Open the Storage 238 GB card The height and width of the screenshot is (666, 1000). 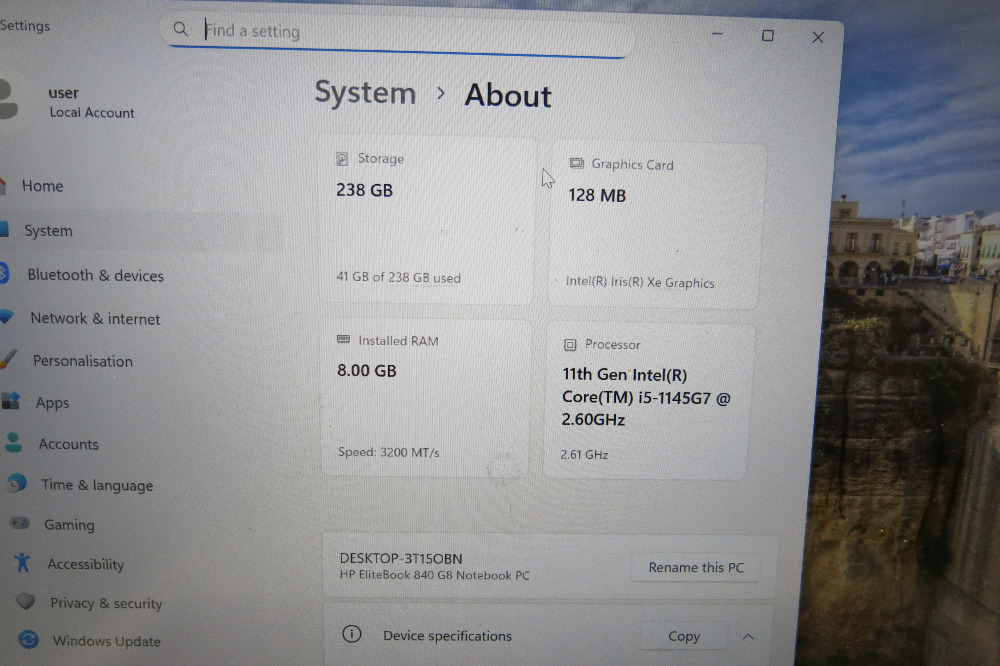coord(428,219)
